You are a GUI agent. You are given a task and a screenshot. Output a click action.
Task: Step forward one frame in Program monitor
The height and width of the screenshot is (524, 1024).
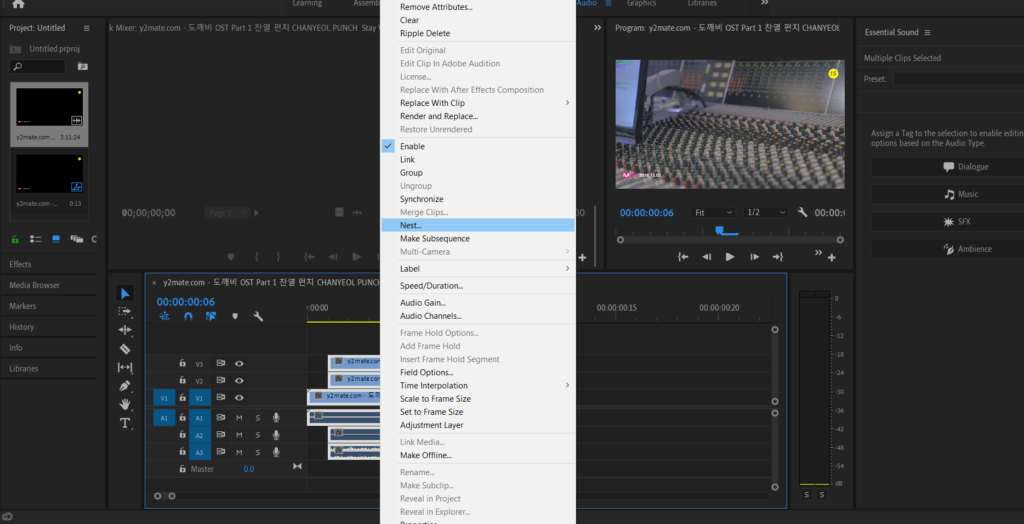tap(754, 257)
